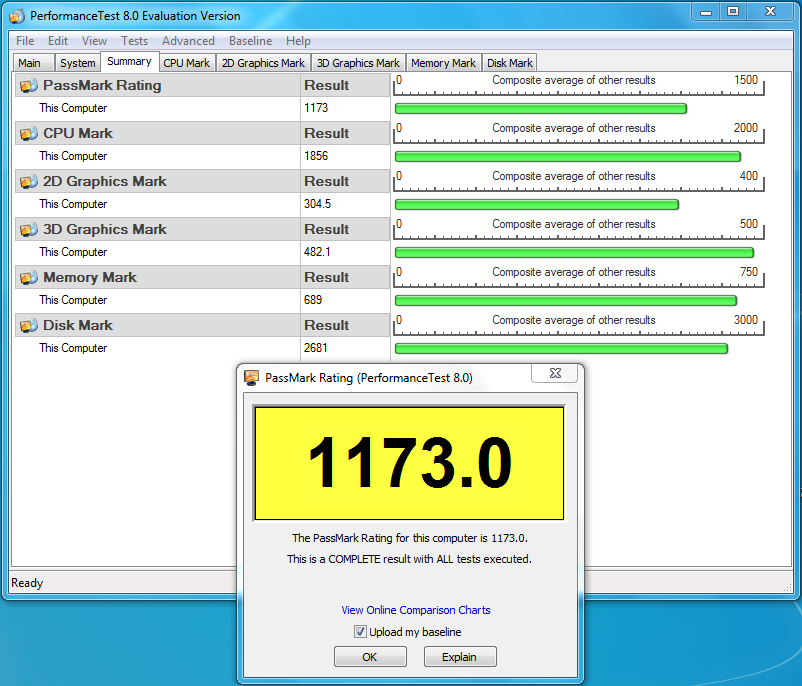Open the Tests menu
802x686 pixels.
point(134,41)
